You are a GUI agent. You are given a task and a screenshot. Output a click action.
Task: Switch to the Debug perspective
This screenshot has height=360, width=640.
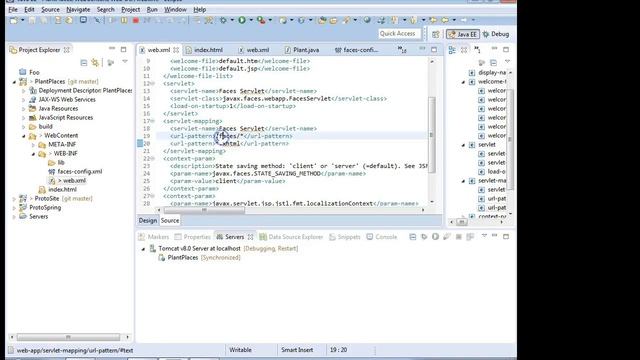pos(496,34)
